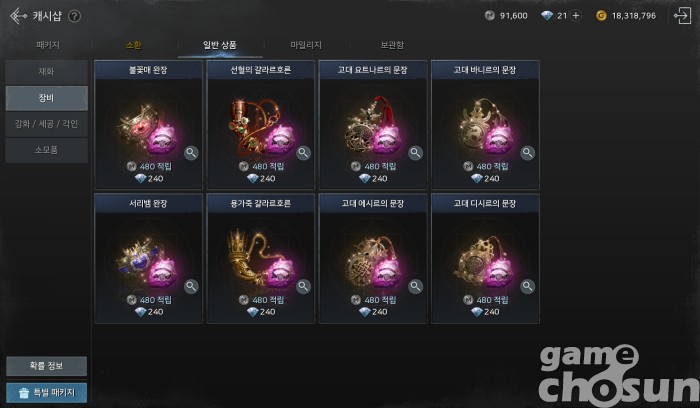Select the 강화 / 세공 / 각인 category
700x408 pixels.
(x=46, y=124)
